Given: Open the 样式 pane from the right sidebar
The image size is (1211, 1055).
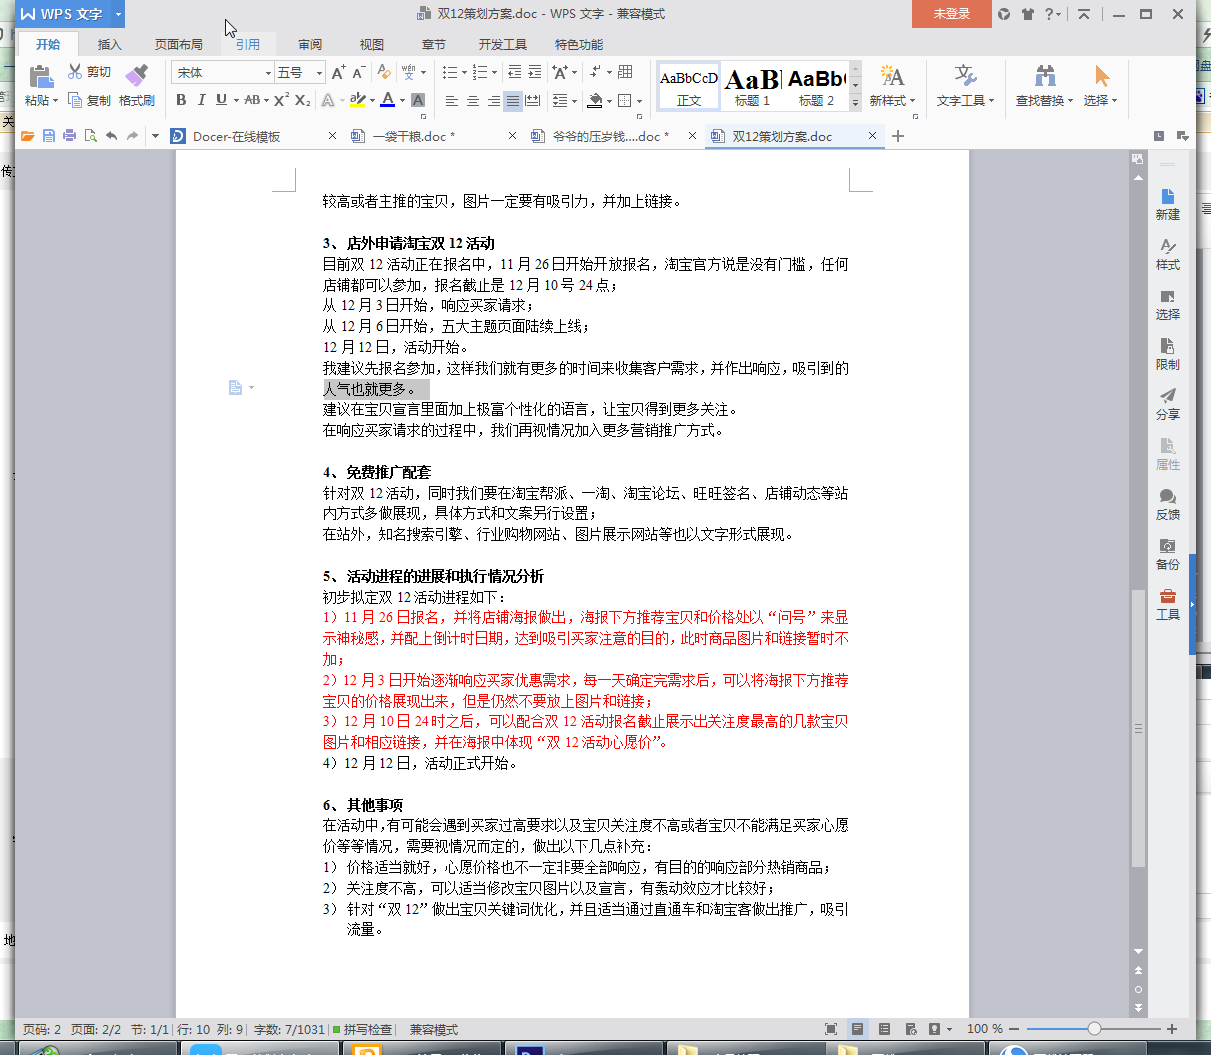Looking at the screenshot, I should (x=1167, y=254).
